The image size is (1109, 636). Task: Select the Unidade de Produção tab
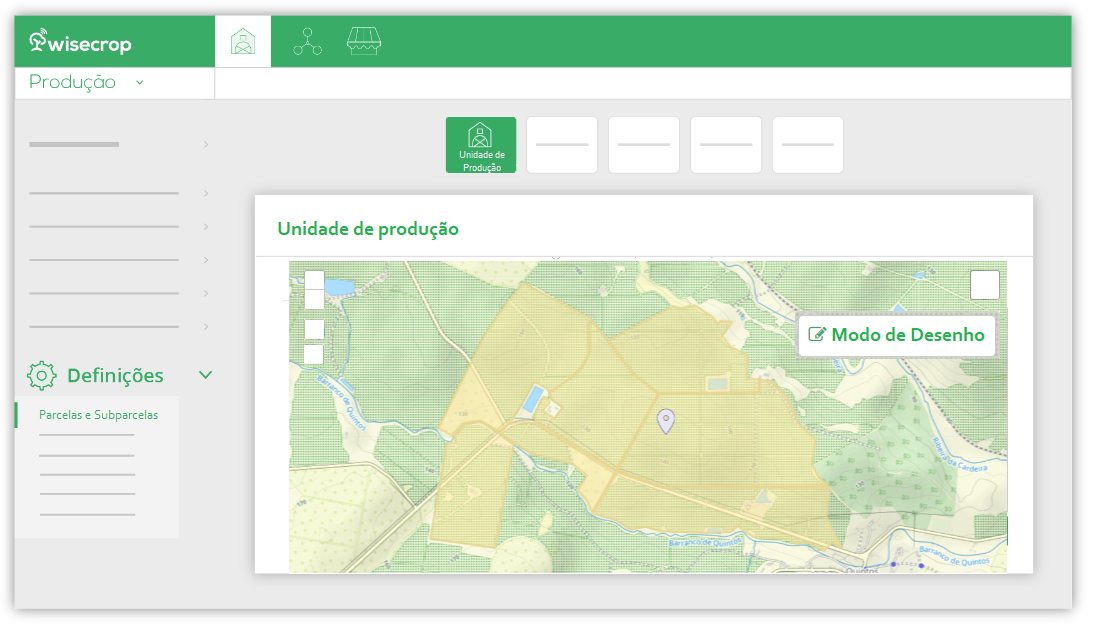click(x=481, y=145)
